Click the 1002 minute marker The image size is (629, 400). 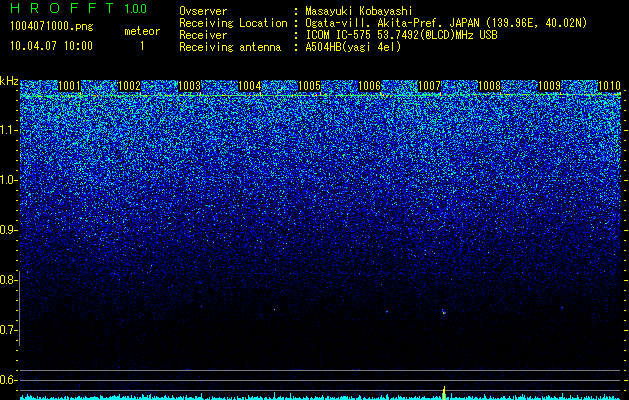[x=130, y=85]
